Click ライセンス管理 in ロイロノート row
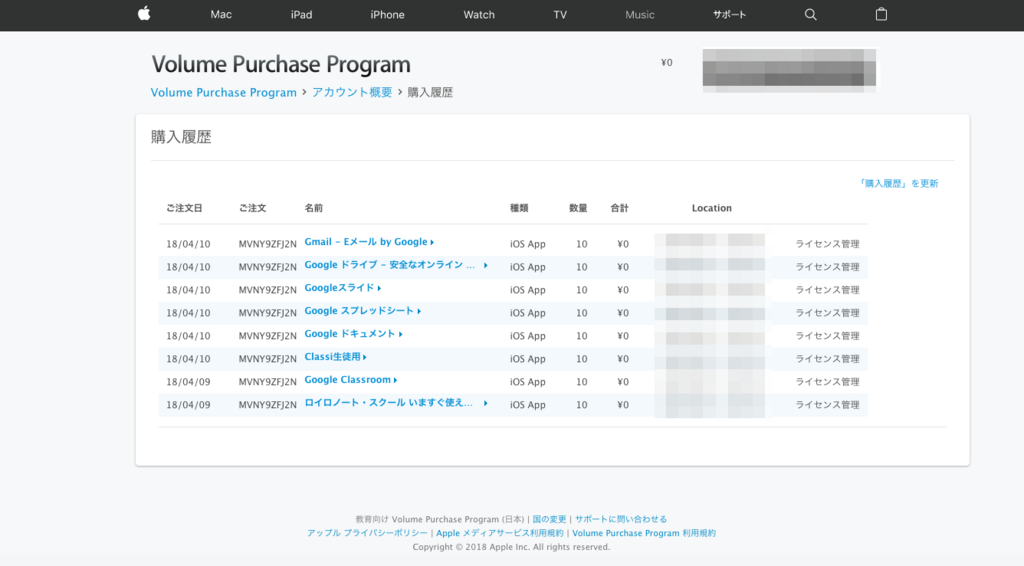This screenshot has width=1024, height=566. [x=827, y=405]
